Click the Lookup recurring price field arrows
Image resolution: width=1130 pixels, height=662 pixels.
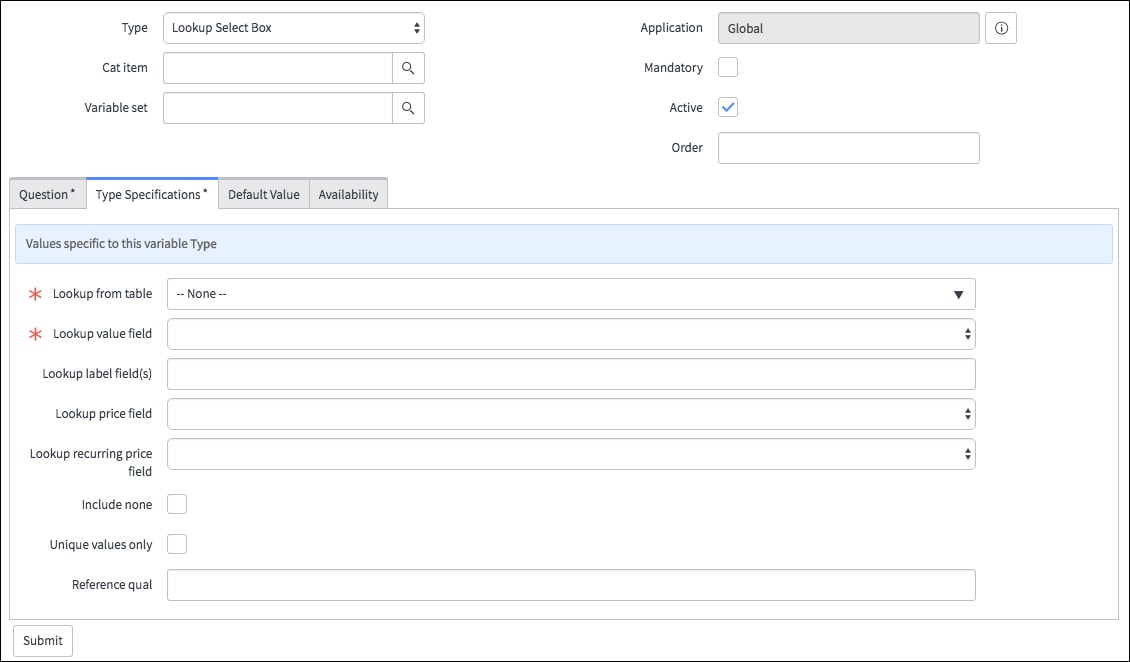(966, 453)
